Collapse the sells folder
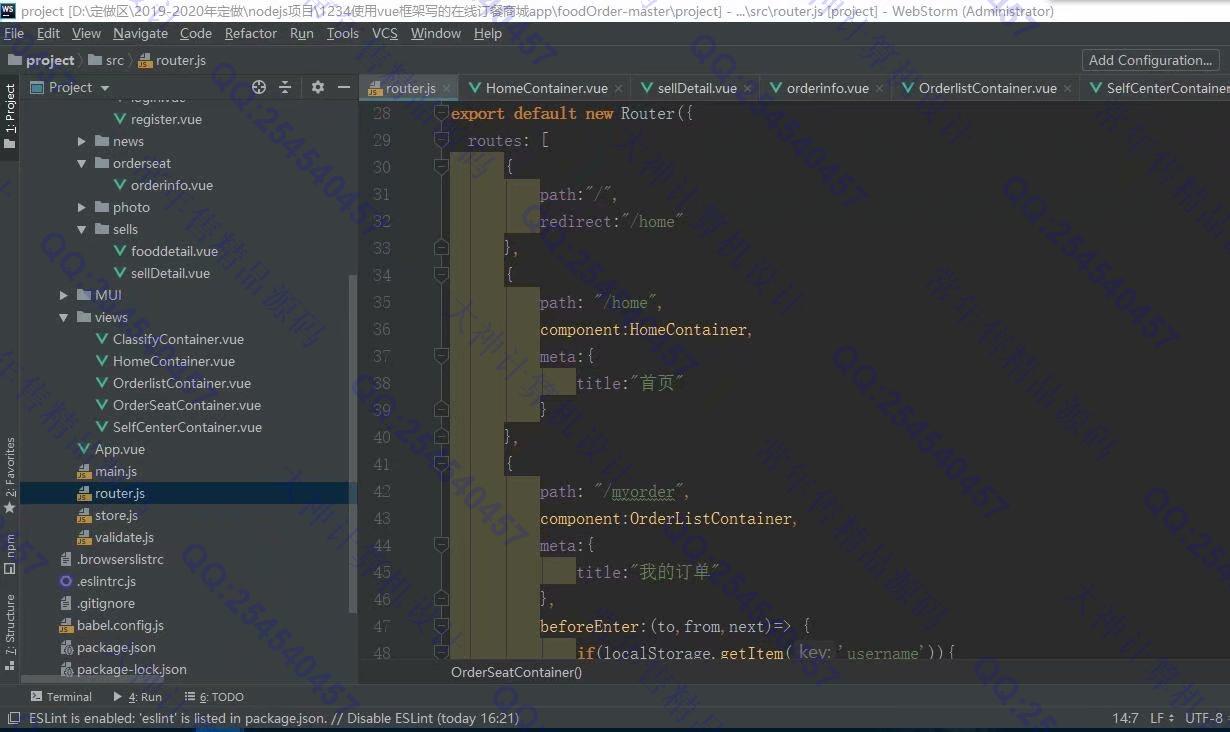Screen dimensions: 1230x732 (82, 229)
